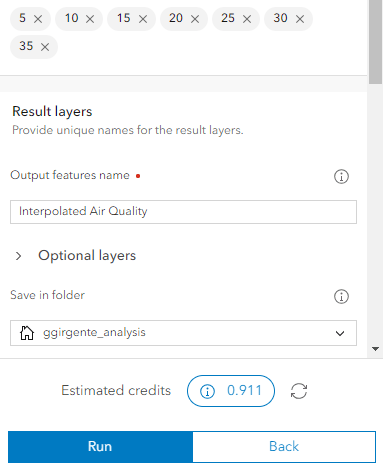Click the Save in folder label
This screenshot has height=467, width=383.
pos(48,295)
